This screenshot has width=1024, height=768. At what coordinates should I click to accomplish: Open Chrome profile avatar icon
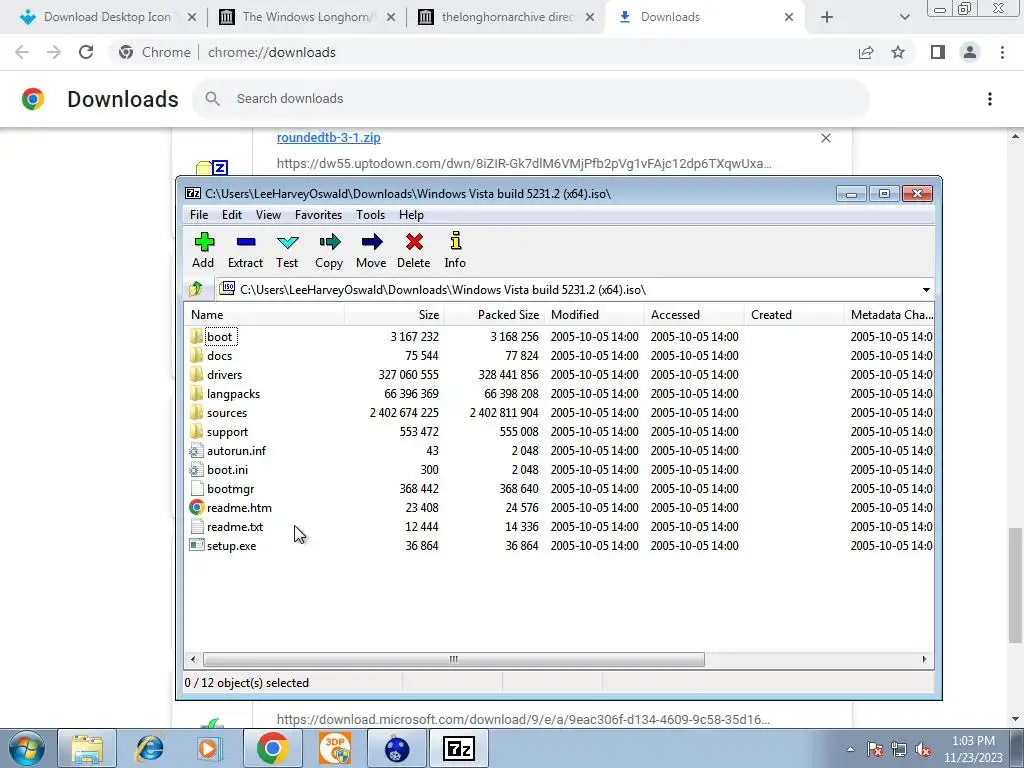click(x=970, y=52)
